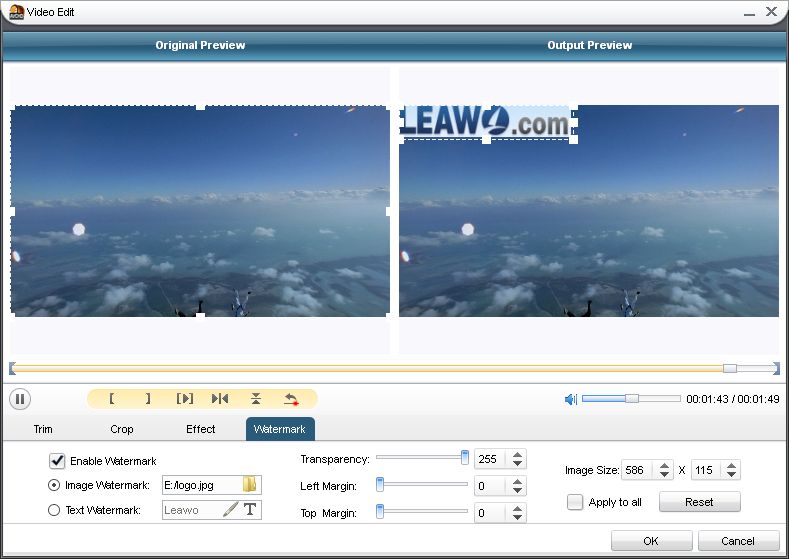The width and height of the screenshot is (789, 559).
Task: Close the Video Edit window
Action: point(771,12)
